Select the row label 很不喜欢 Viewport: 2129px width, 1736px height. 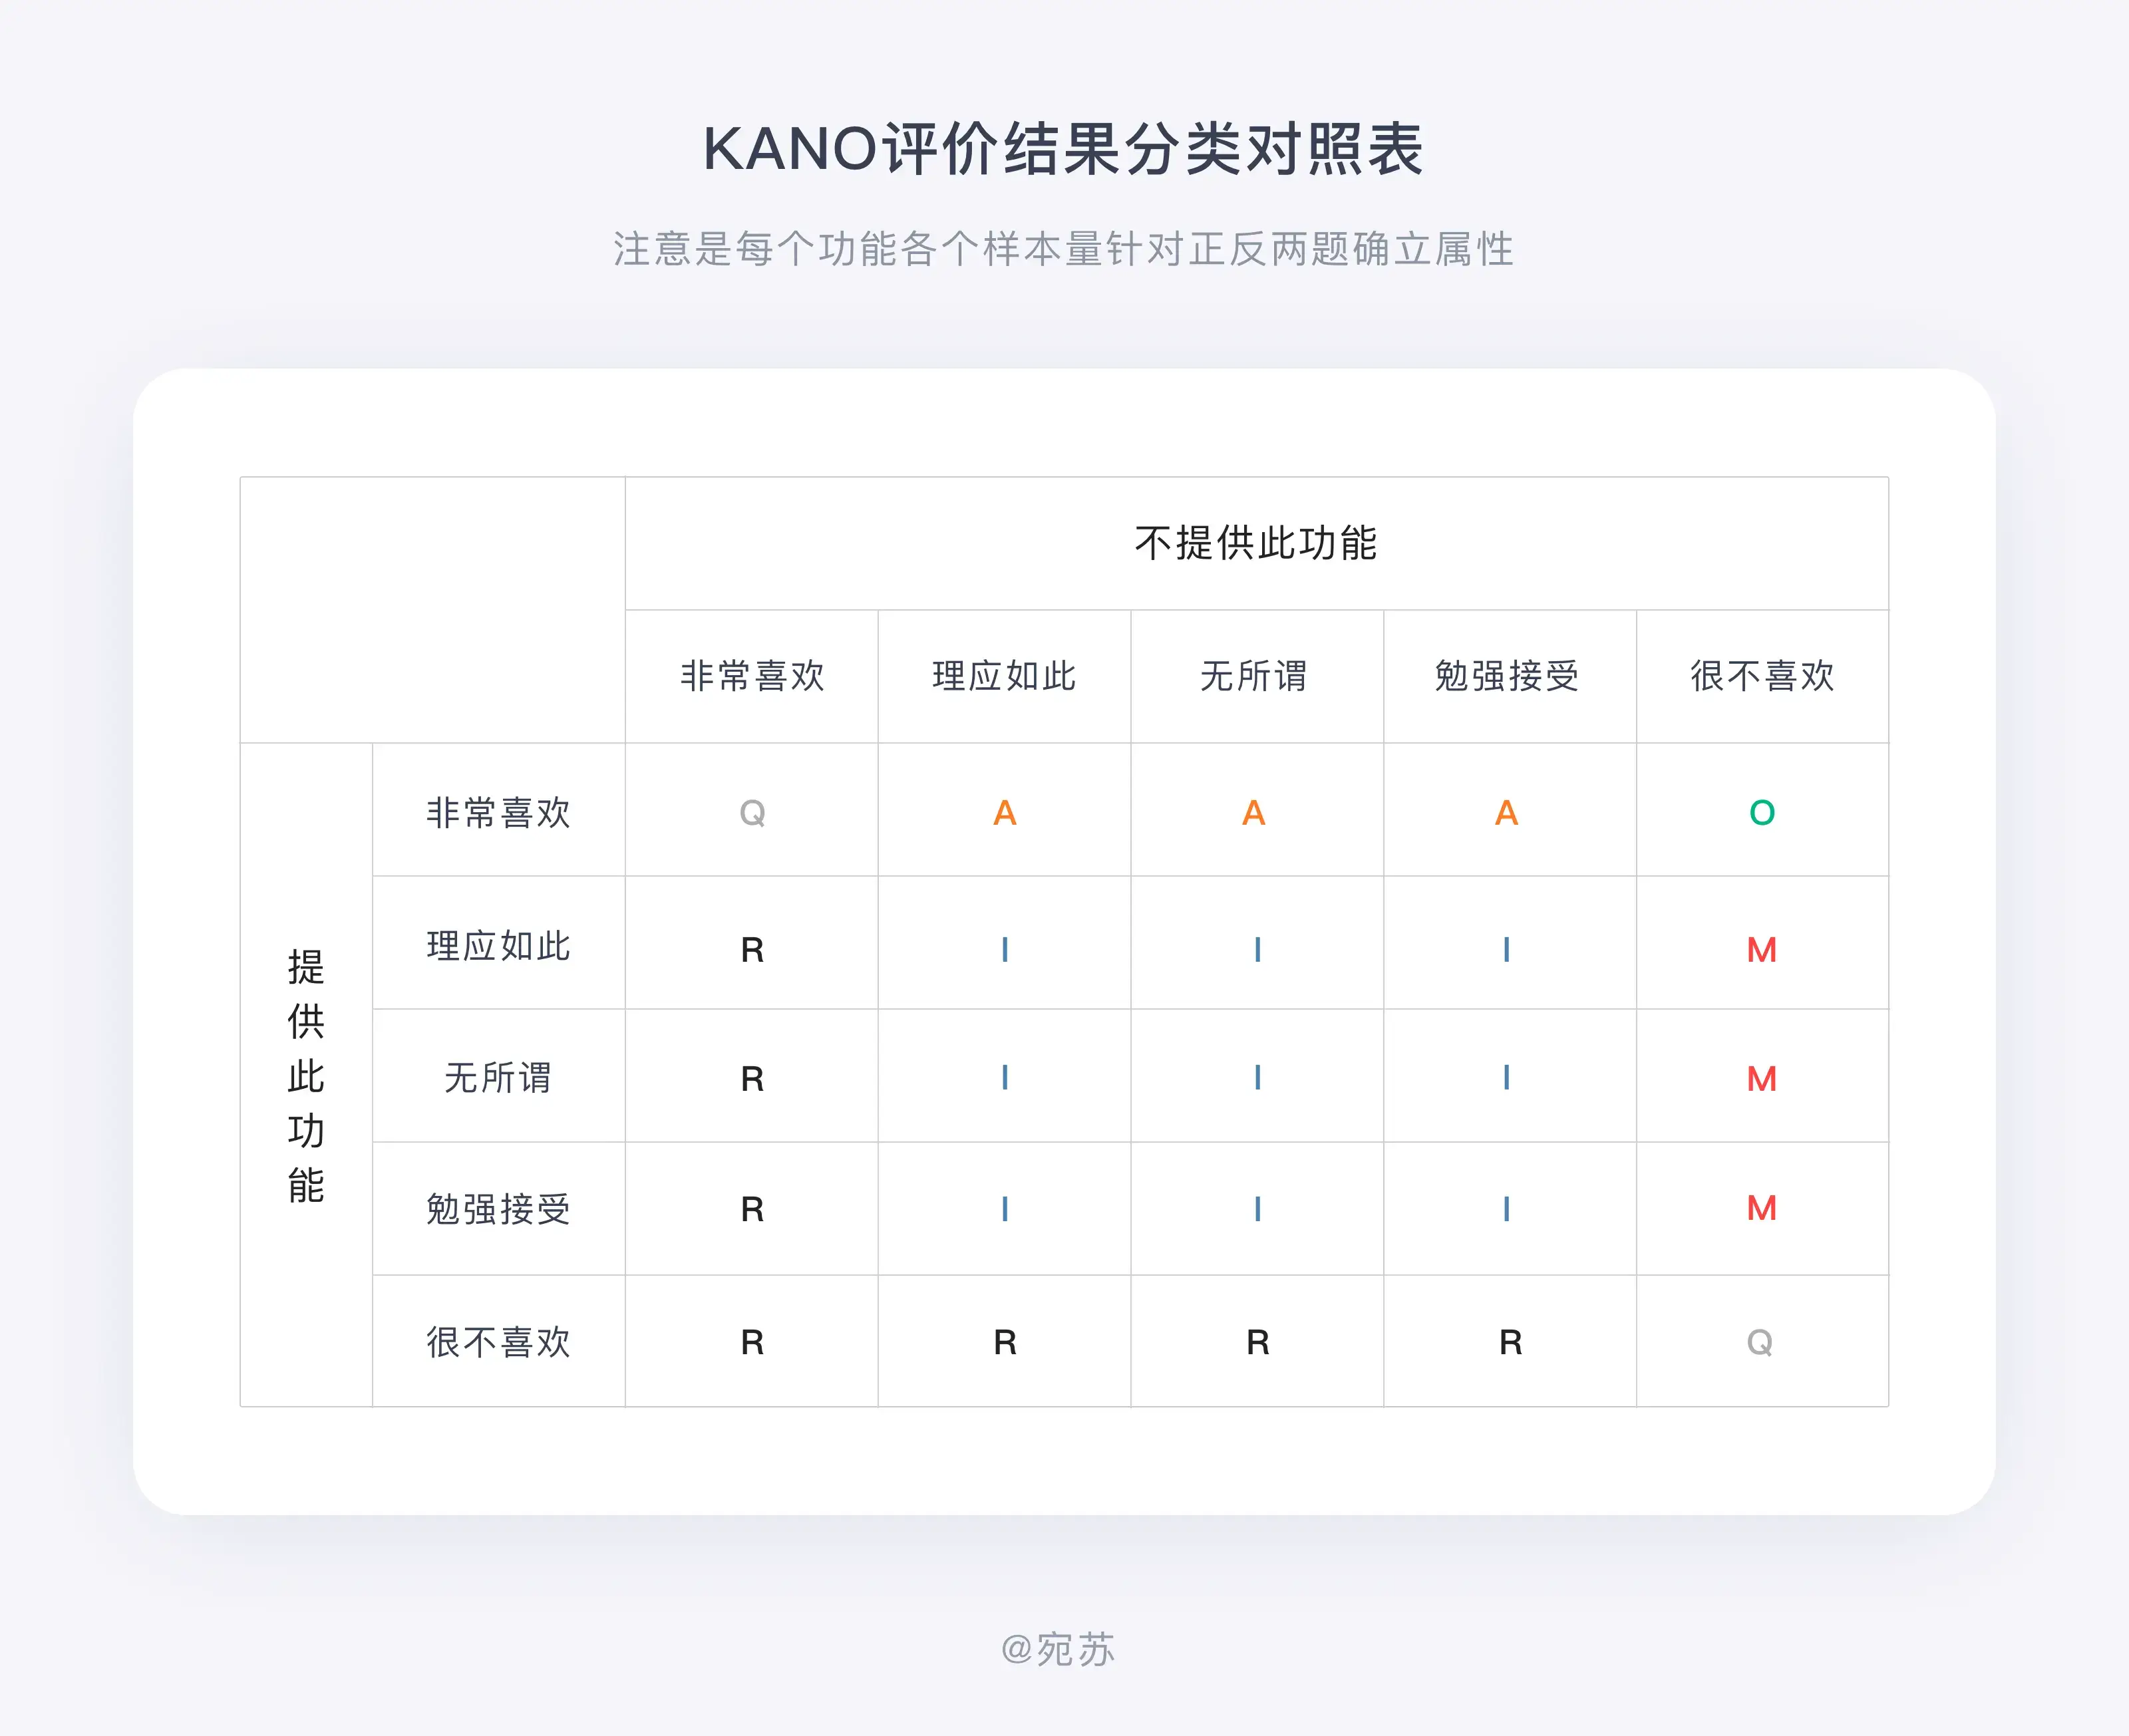click(498, 1341)
